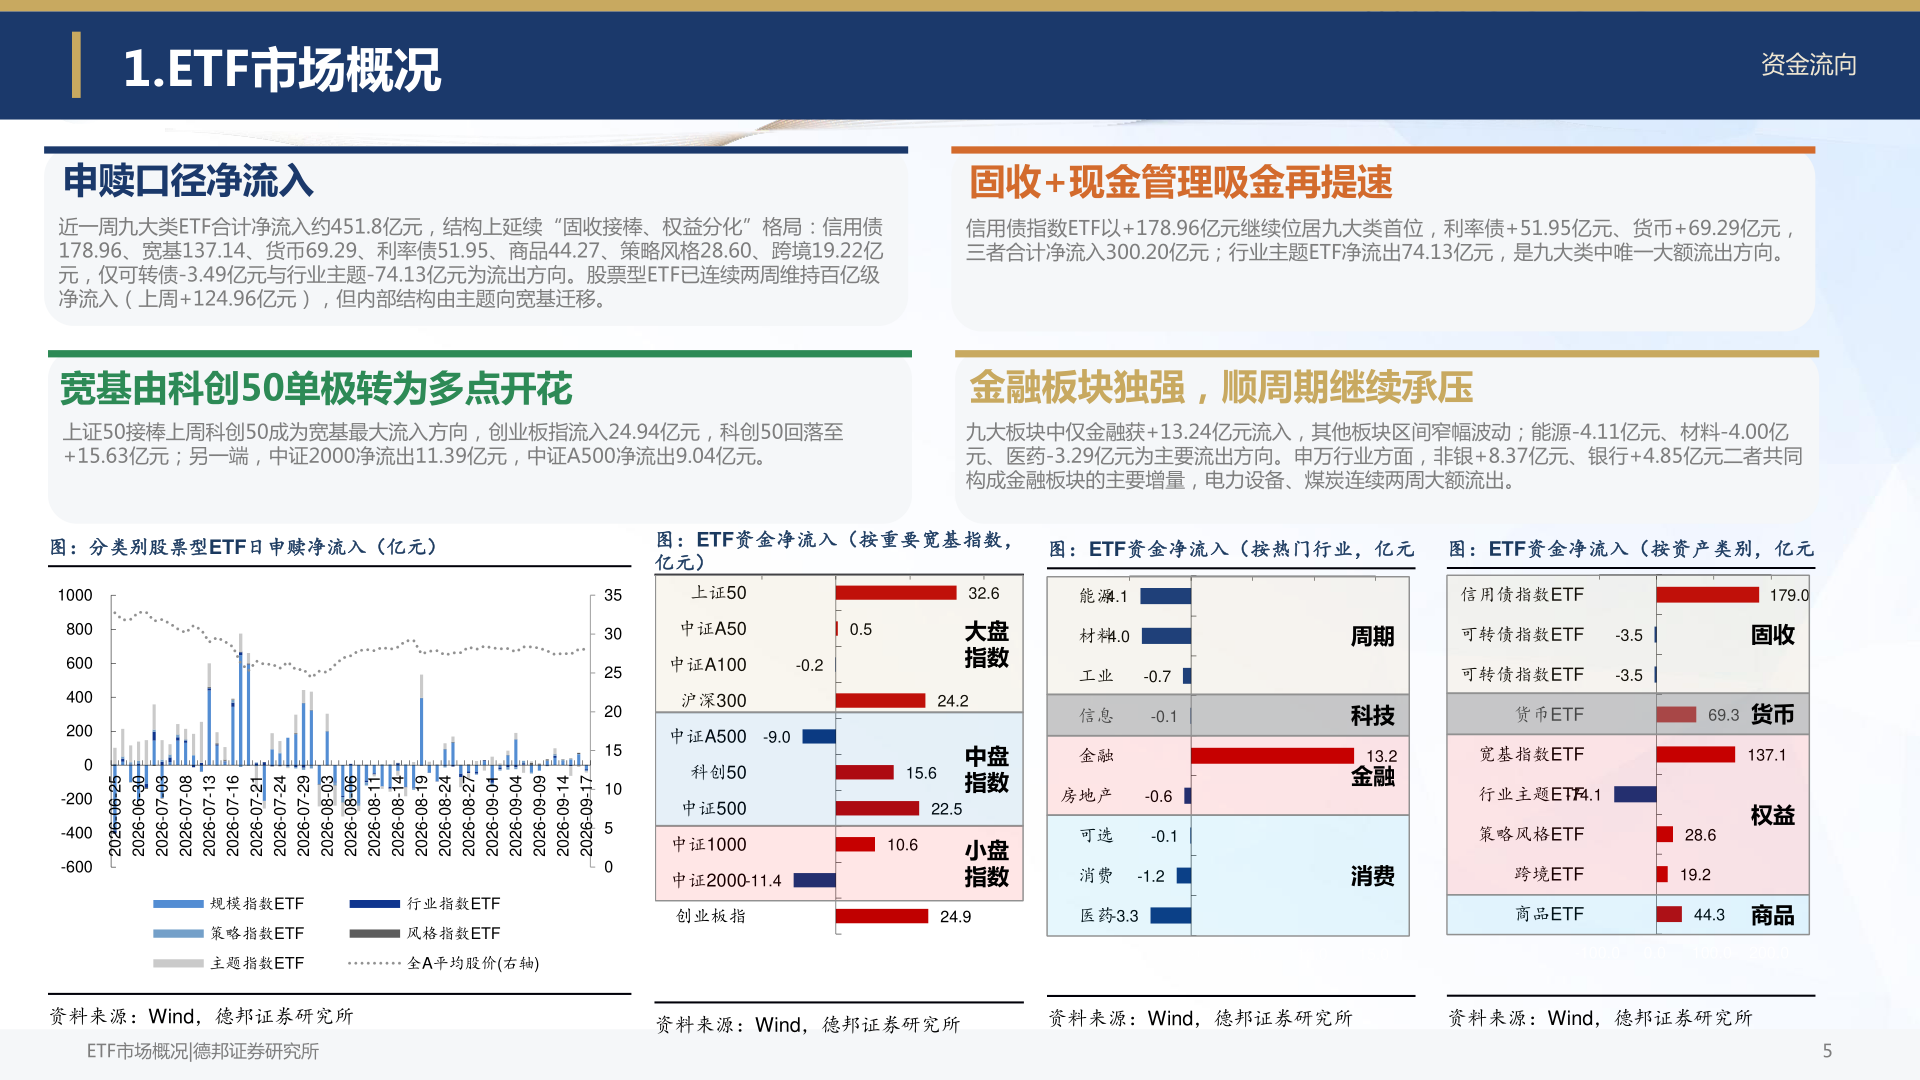Screen dimensions: 1920x1080
Task: Click the right-axis value 35
Action: click(613, 595)
